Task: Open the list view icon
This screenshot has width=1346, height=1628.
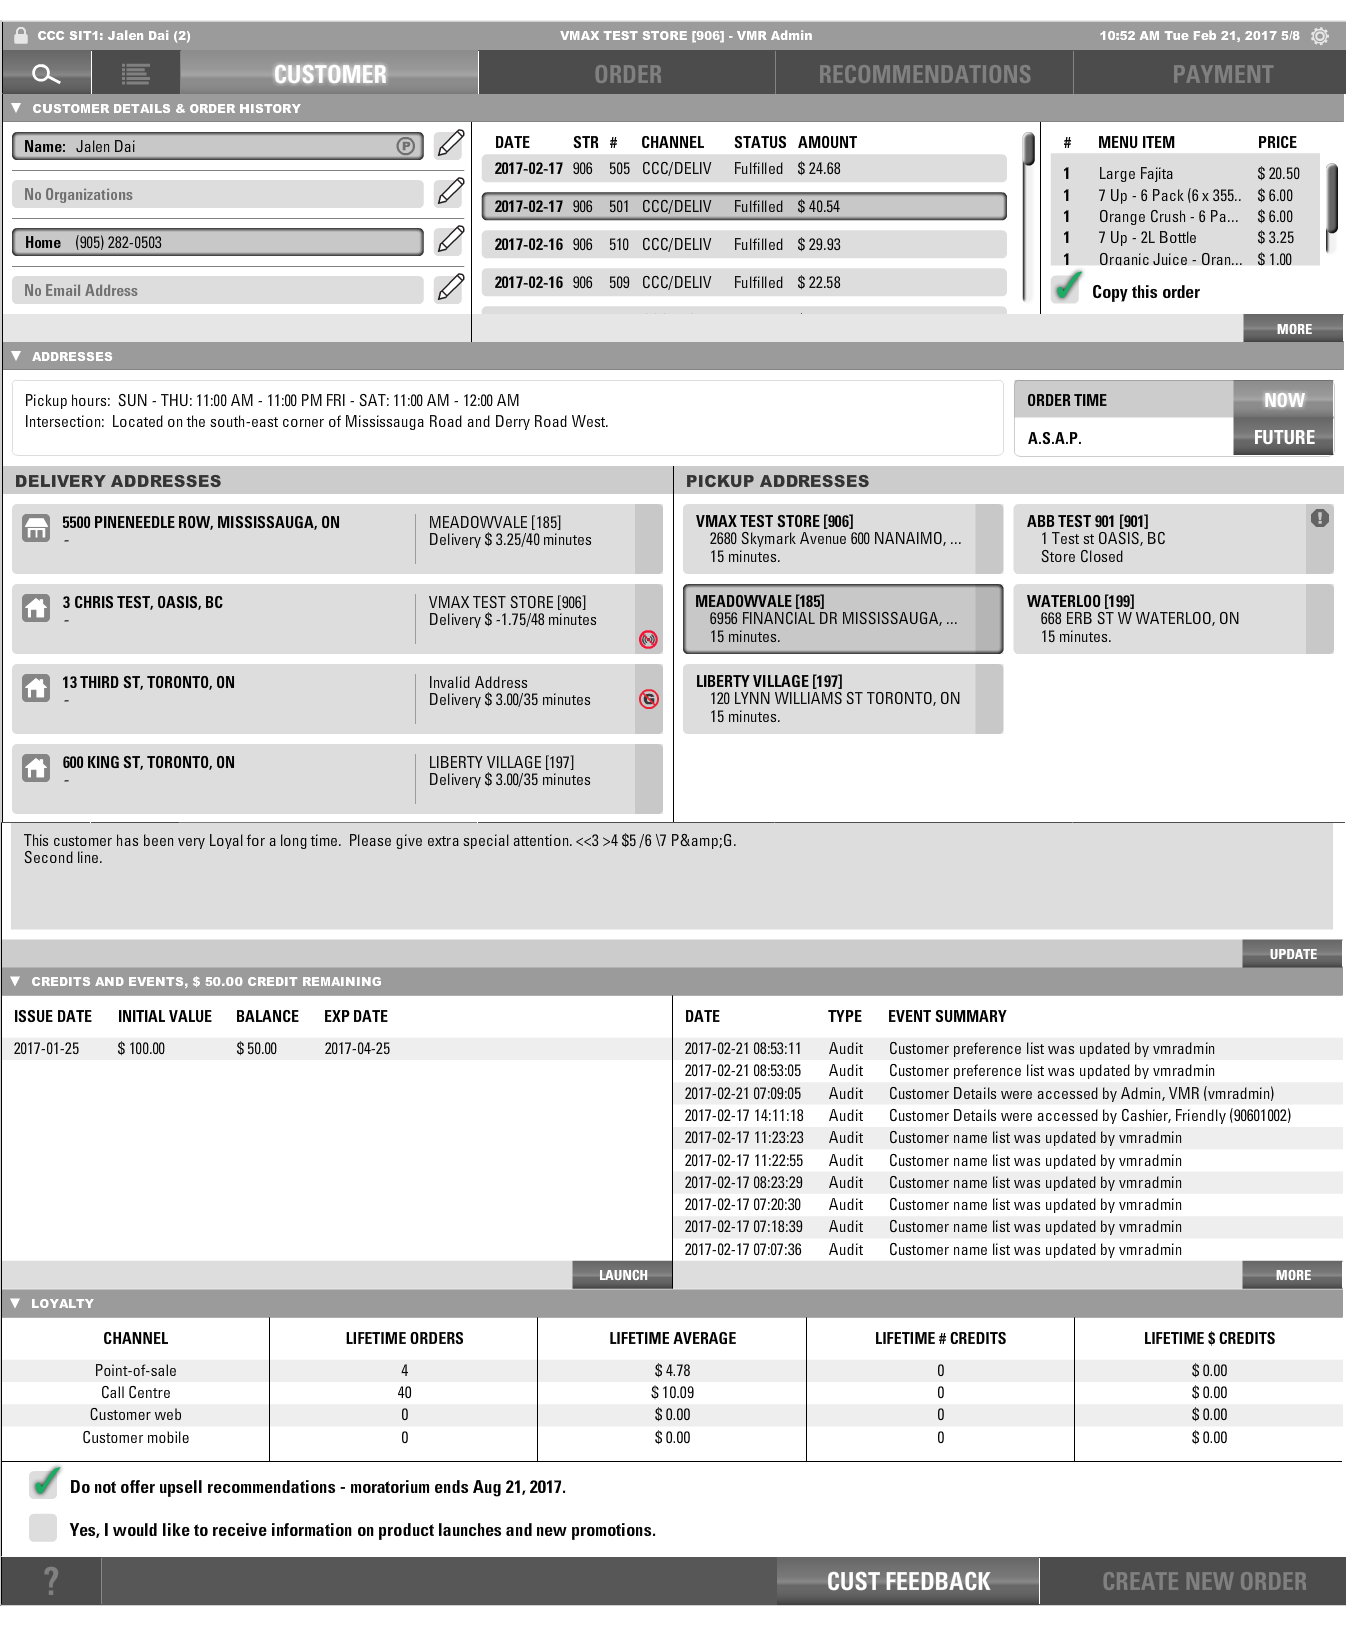Action: 136,74
